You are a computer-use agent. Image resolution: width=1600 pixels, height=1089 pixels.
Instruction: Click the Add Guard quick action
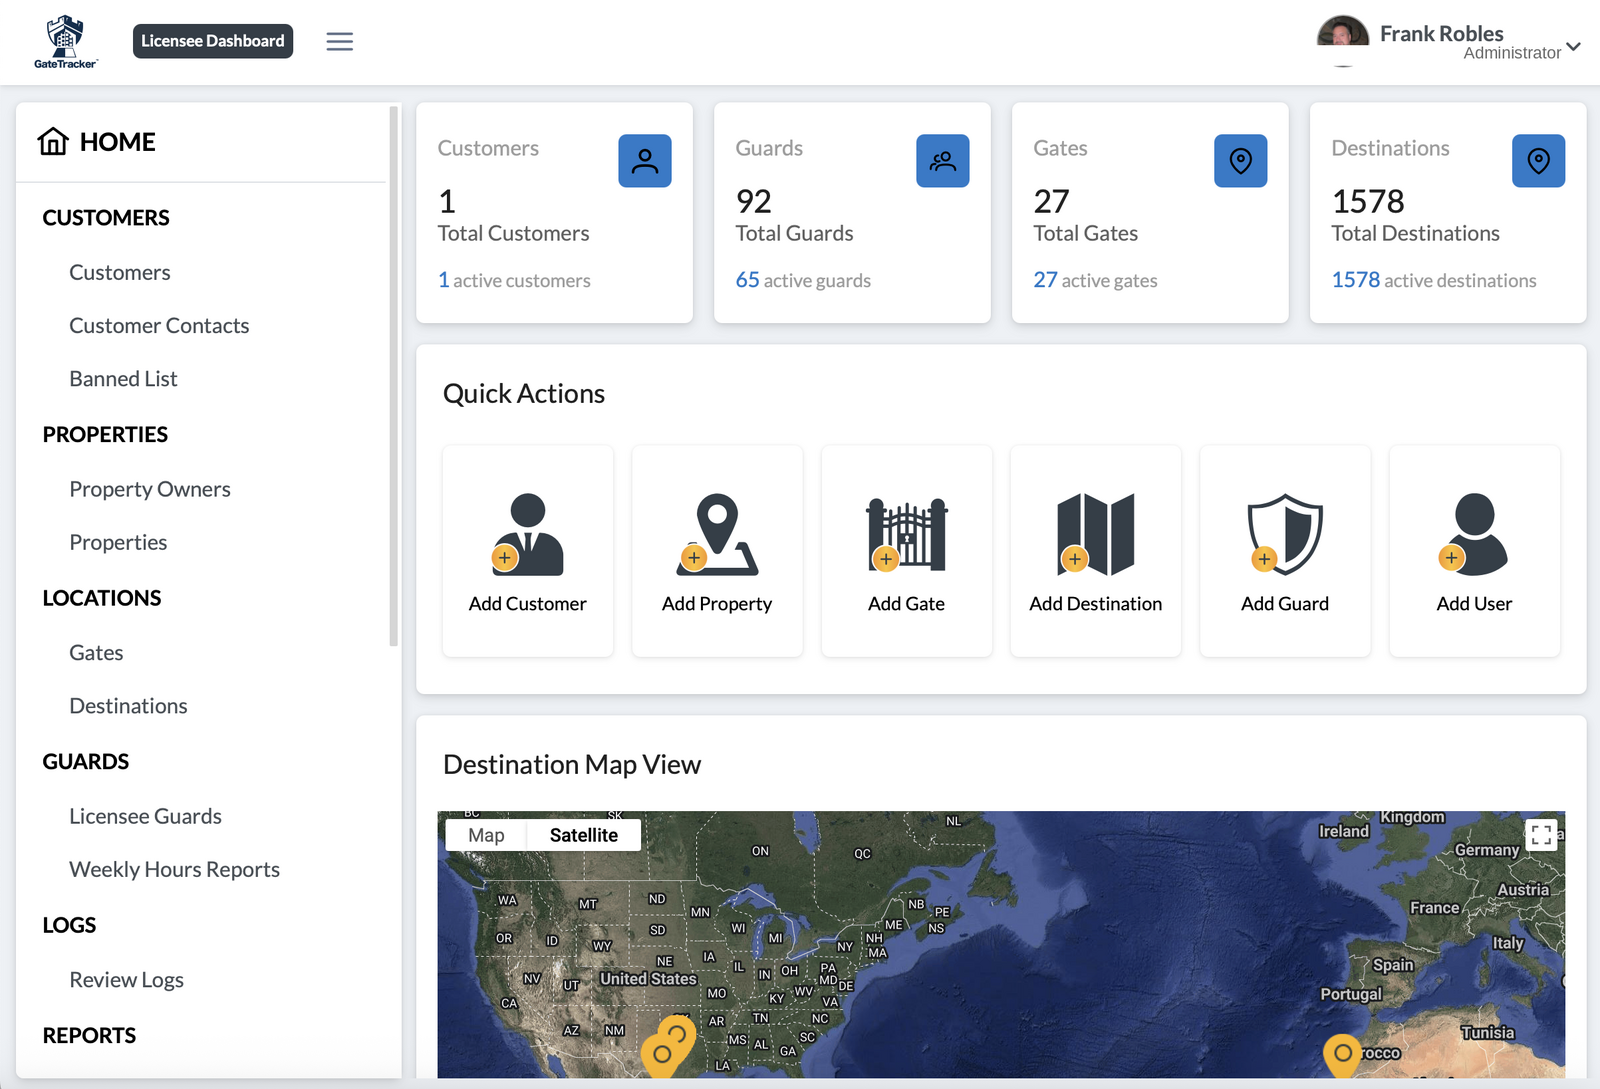click(x=1285, y=551)
